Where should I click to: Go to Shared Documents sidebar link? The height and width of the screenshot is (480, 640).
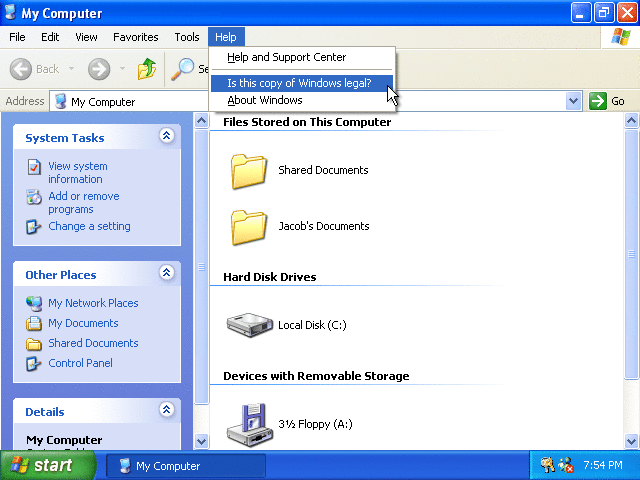[93, 343]
